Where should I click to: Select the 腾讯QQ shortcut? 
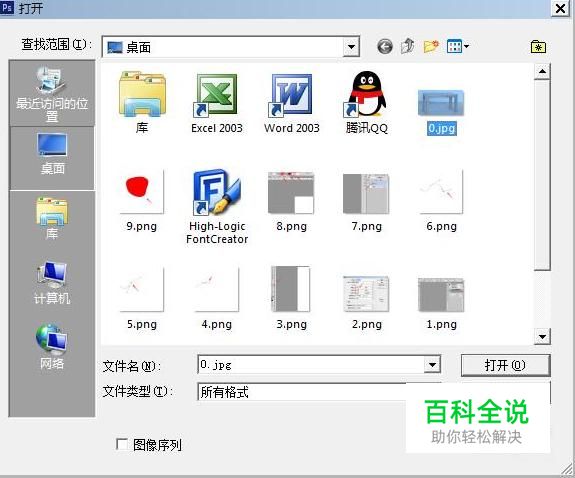367,102
